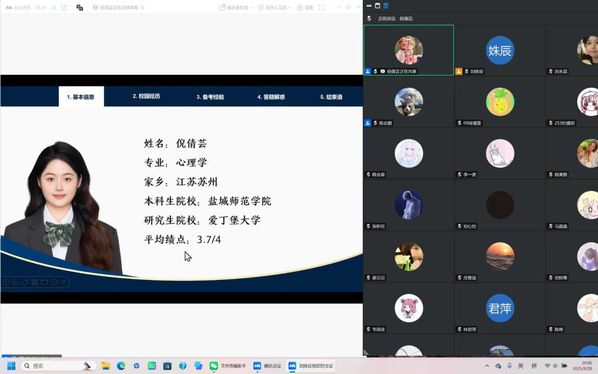
Task: Open the 设置 gear icon in the meeting toolbar
Action: 305,8
